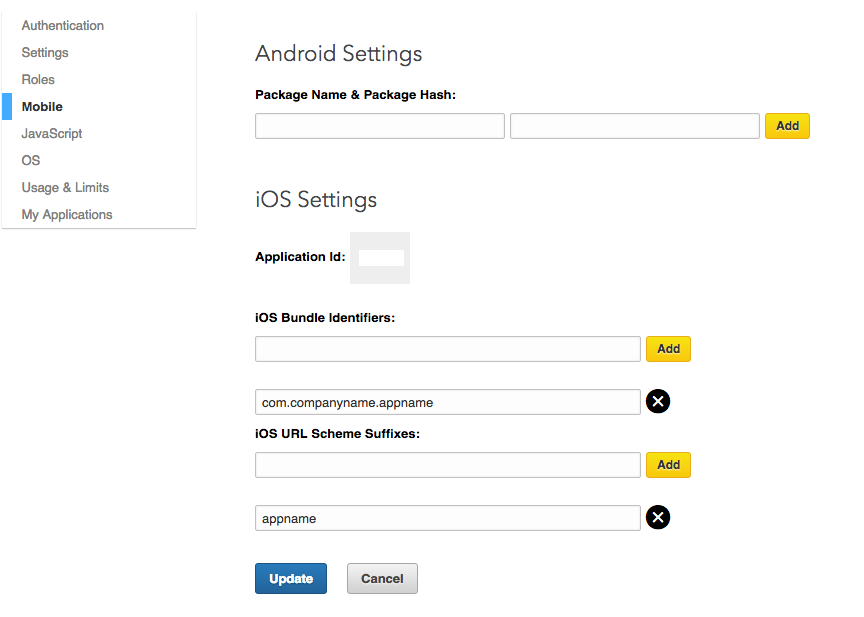Viewport: 864px width, 617px height.
Task: Add a new iOS URL scheme suffix
Action: pos(668,465)
